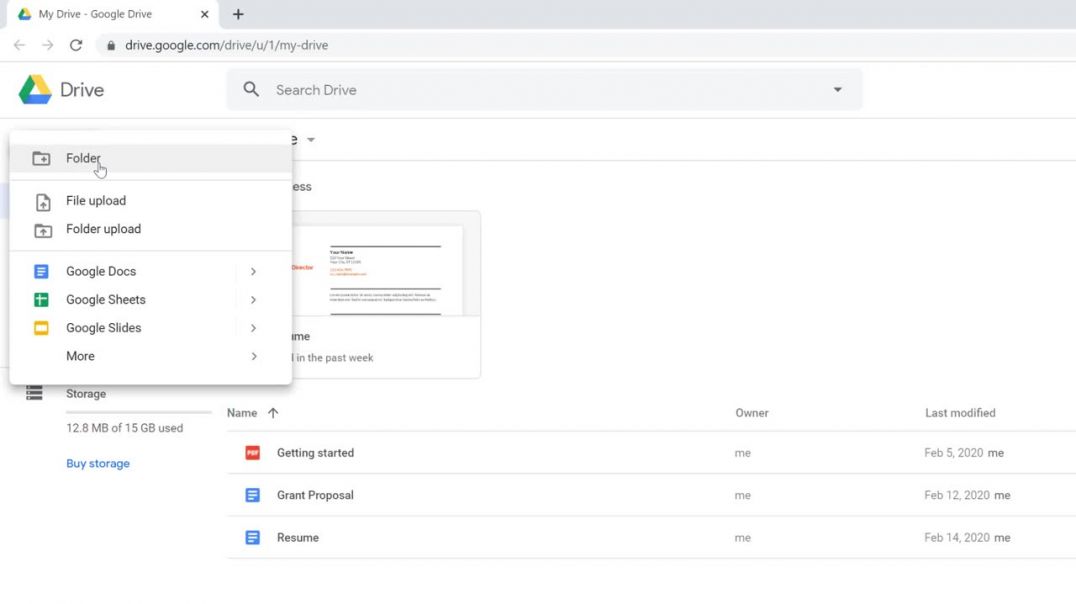Click the browser address bar URL
Screen dimensions: 1076x604
point(226,45)
